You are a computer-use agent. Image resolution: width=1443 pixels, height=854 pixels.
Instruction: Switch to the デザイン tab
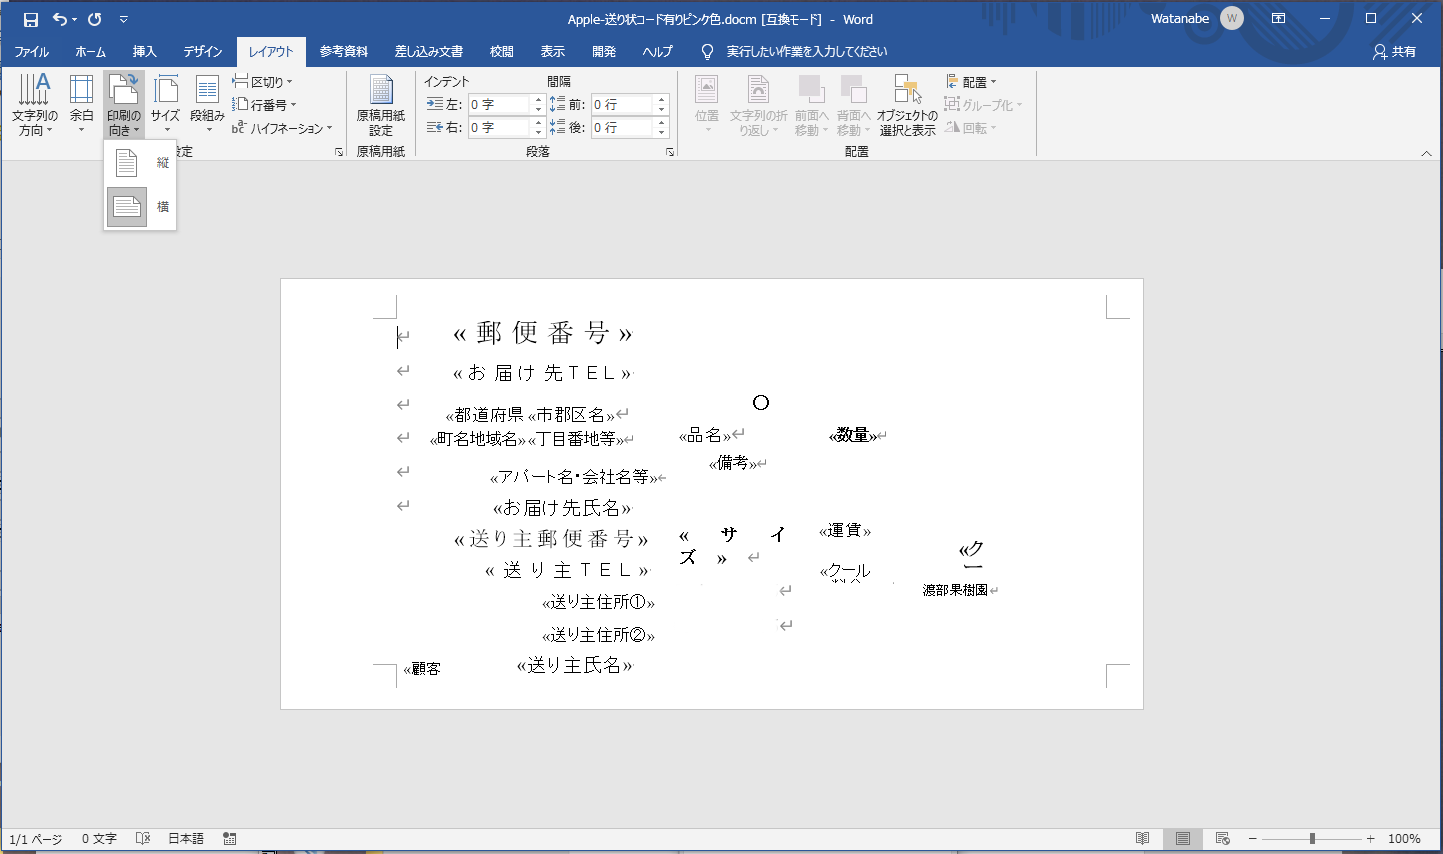[x=203, y=51]
